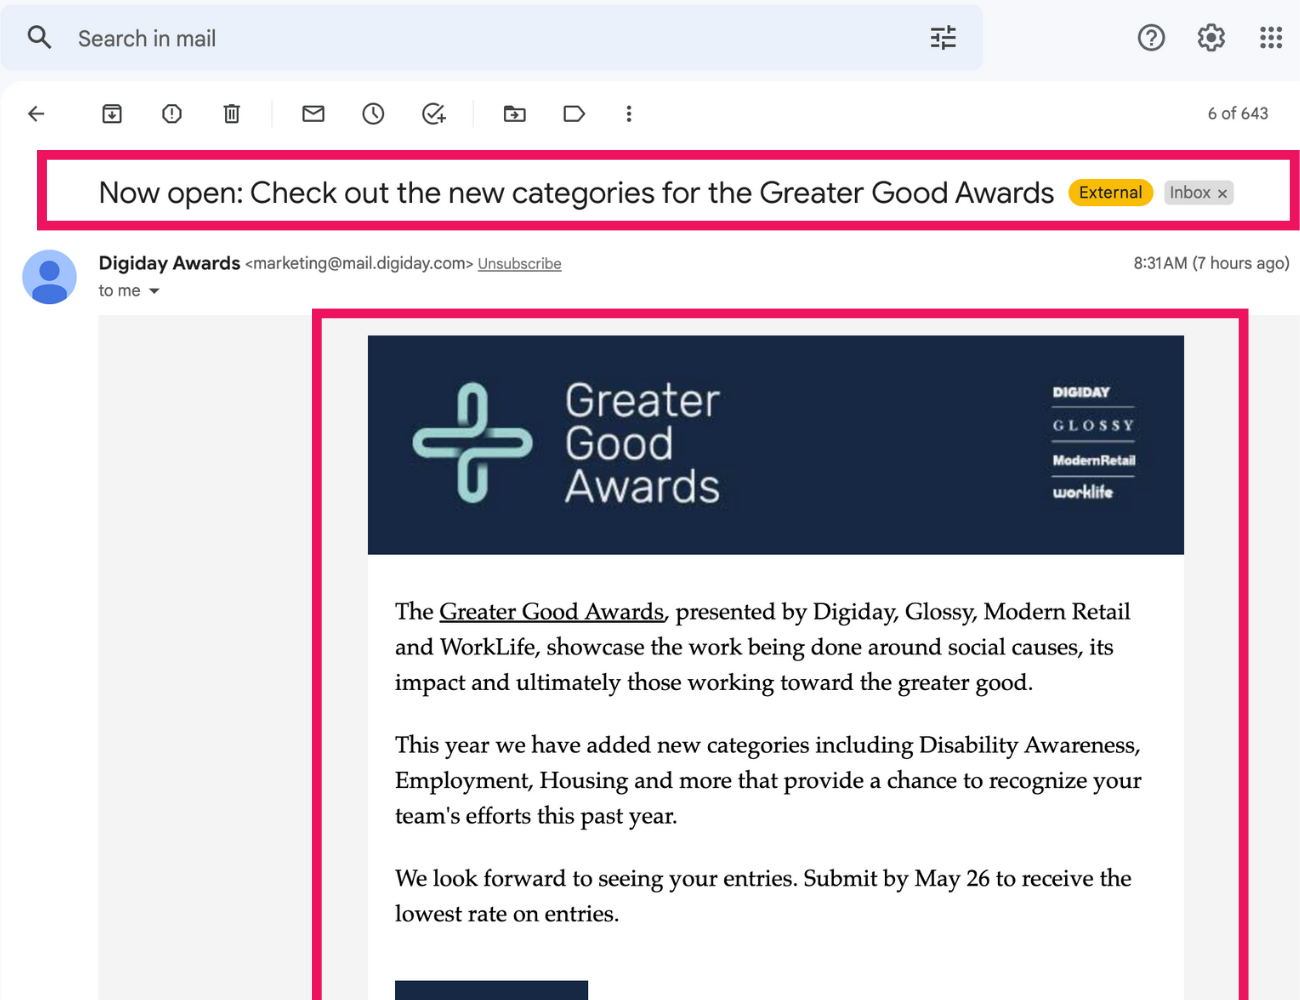The height and width of the screenshot is (1000, 1300).
Task: Open sender details via Digiday Awards name
Action: pyautogui.click(x=169, y=263)
